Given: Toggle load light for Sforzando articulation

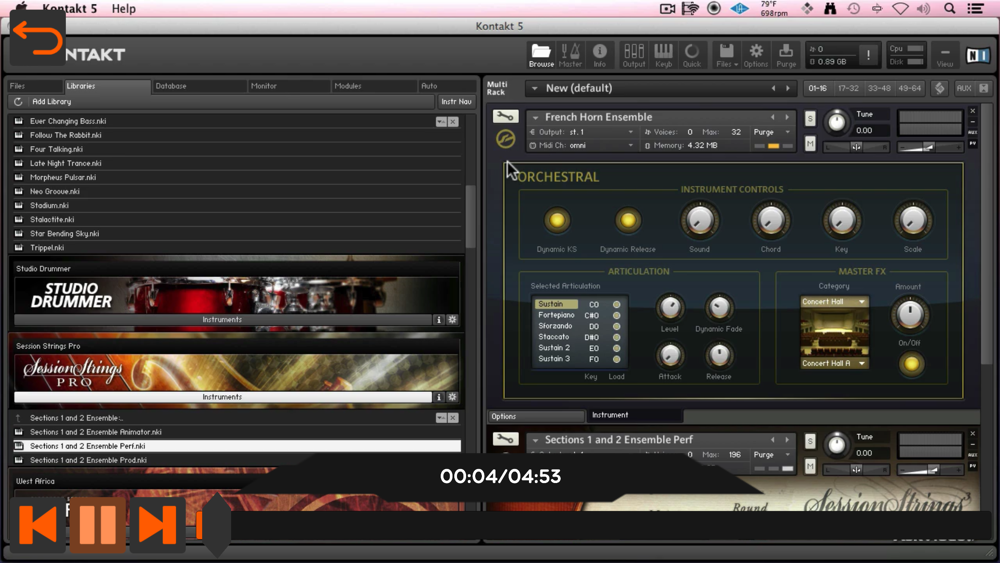Looking at the screenshot, I should click(616, 326).
